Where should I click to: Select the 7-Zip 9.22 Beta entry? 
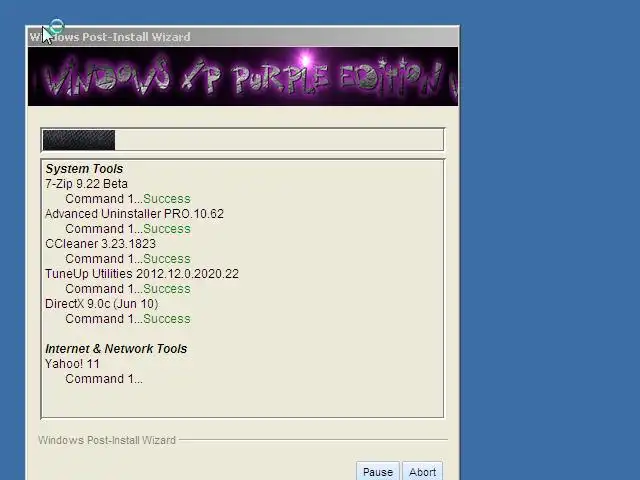pyautogui.click(x=87, y=184)
